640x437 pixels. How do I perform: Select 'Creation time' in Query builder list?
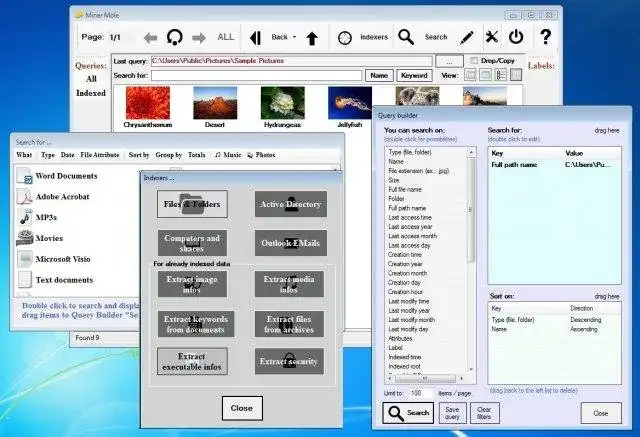[x=404, y=255]
